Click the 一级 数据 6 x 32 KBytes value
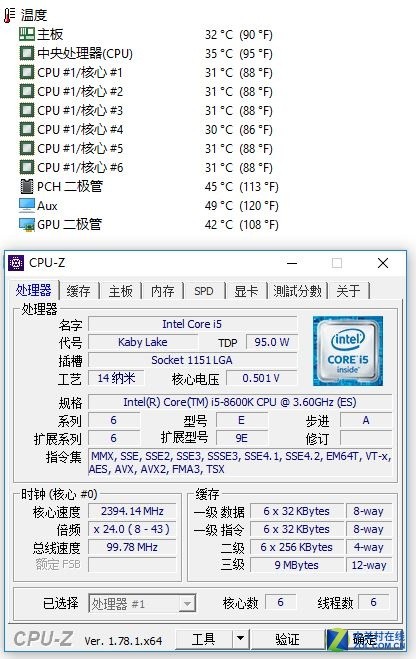Screen dimensions: 416x659 [x=297, y=511]
